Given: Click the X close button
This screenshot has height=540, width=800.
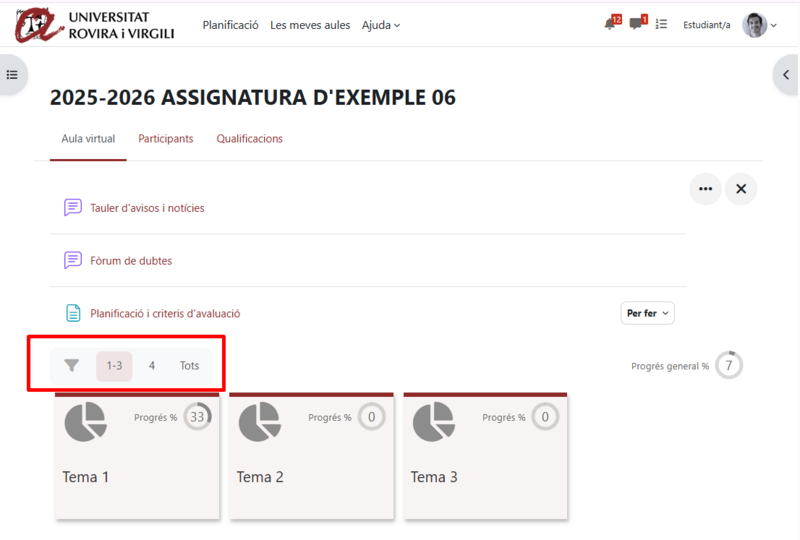Looking at the screenshot, I should pyautogui.click(x=741, y=188).
